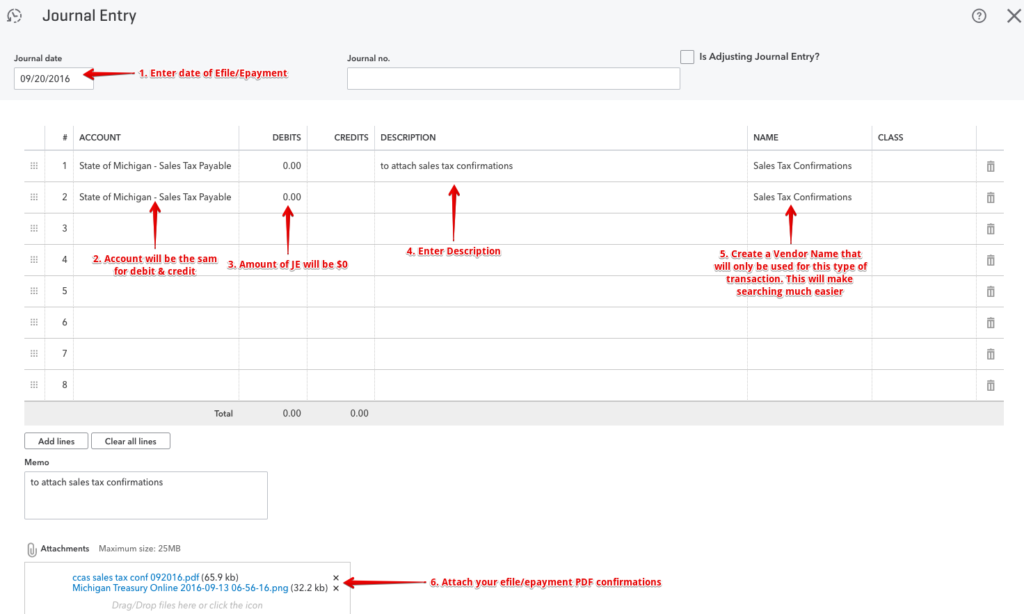1024x614 pixels.
Task: Delete journal line 1 with trash icon
Action: (x=990, y=166)
